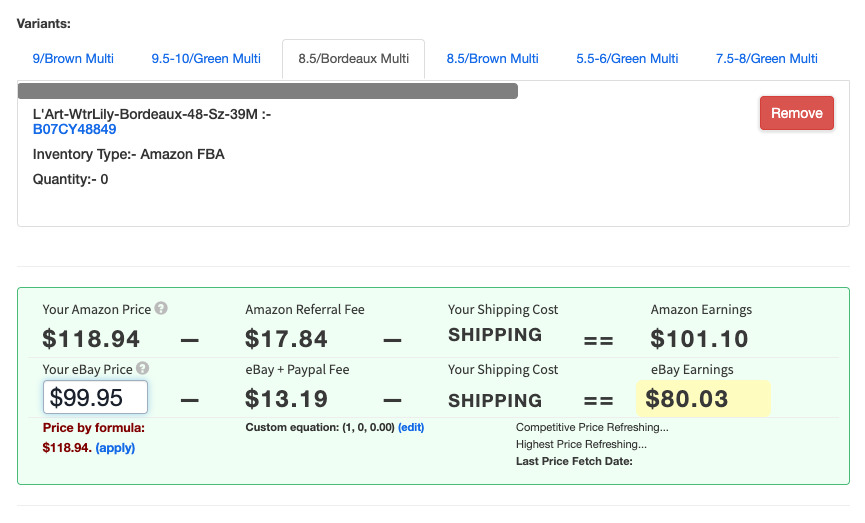The image size is (865, 523).
Task: Click help icon beside Your eBay Price
Action: click(142, 368)
